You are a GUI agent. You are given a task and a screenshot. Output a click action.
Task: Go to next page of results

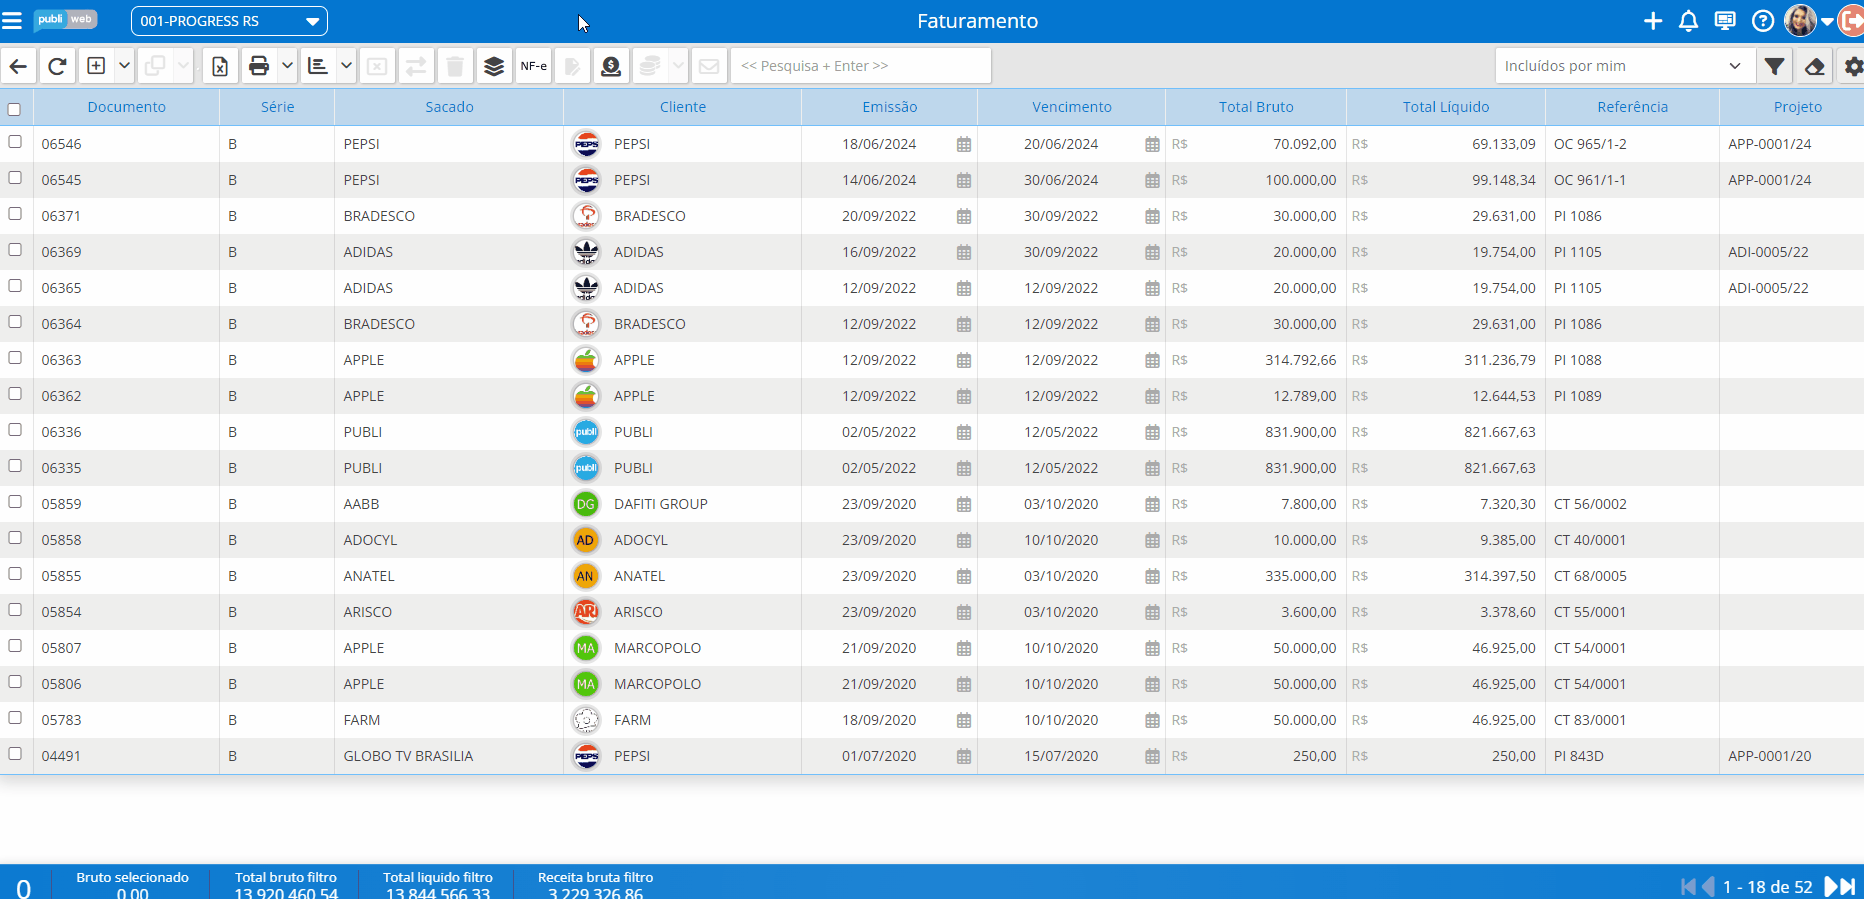[x=1831, y=887]
